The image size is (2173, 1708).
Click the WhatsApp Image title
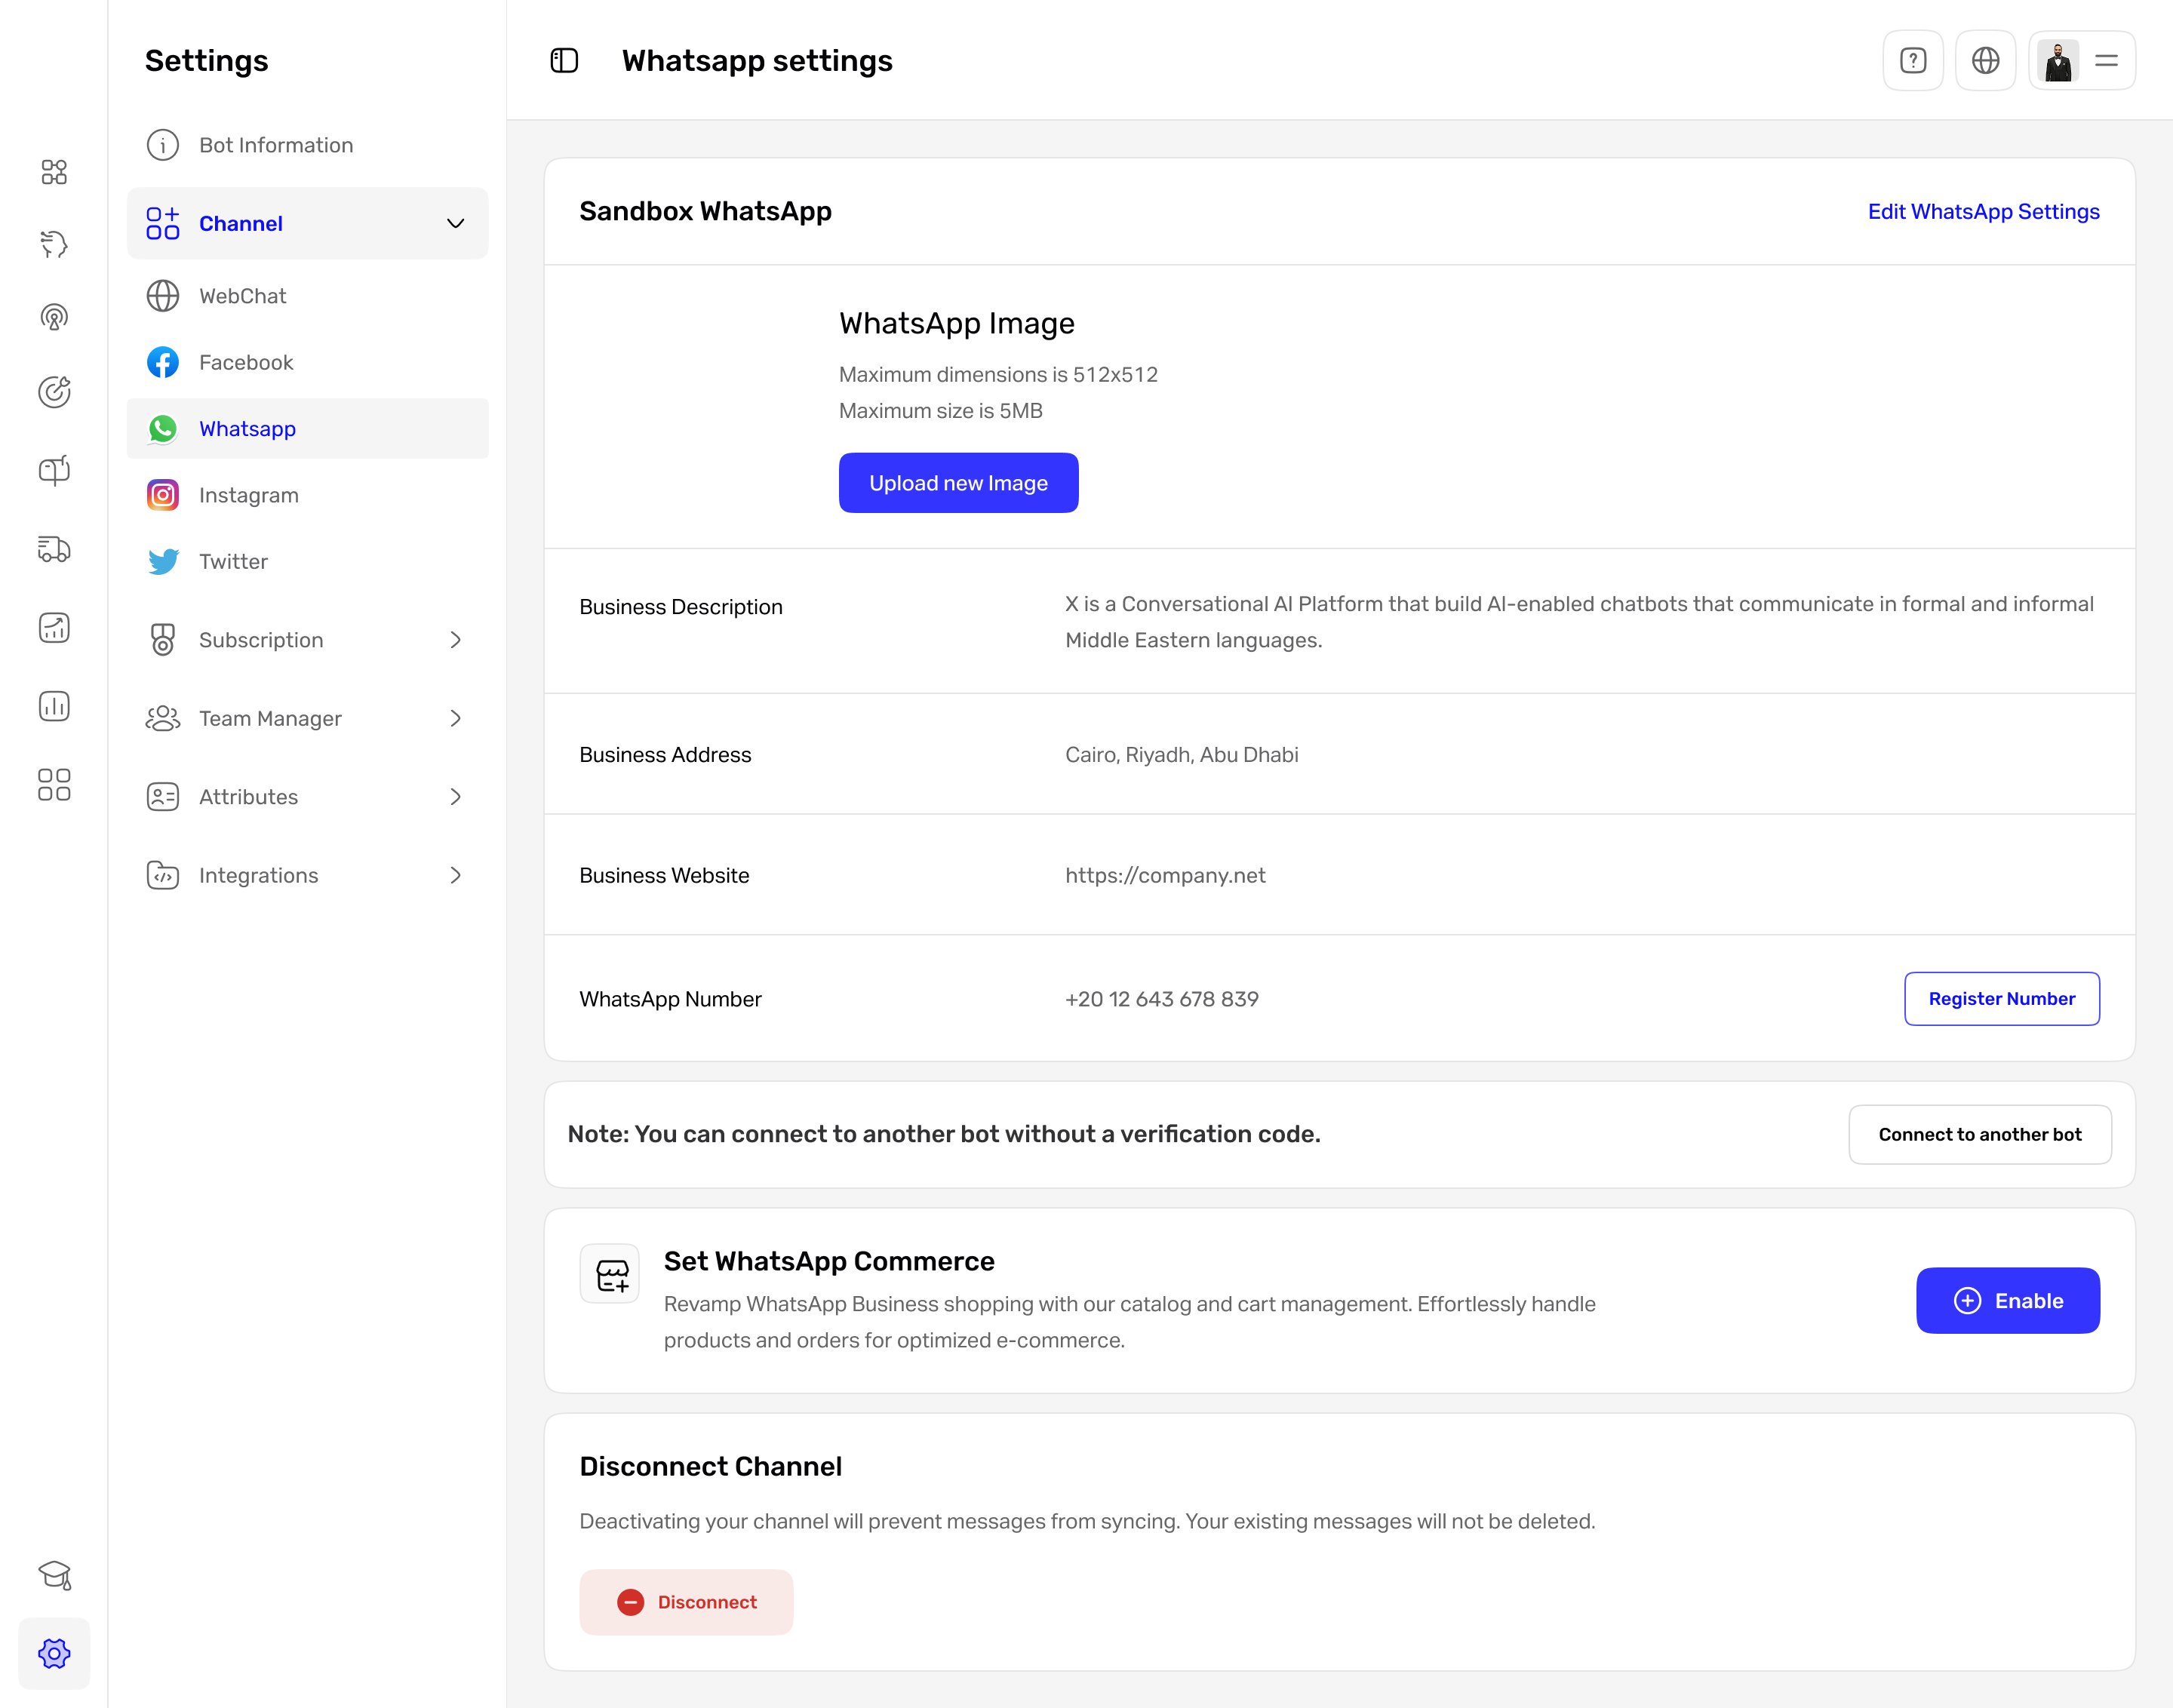tap(957, 324)
